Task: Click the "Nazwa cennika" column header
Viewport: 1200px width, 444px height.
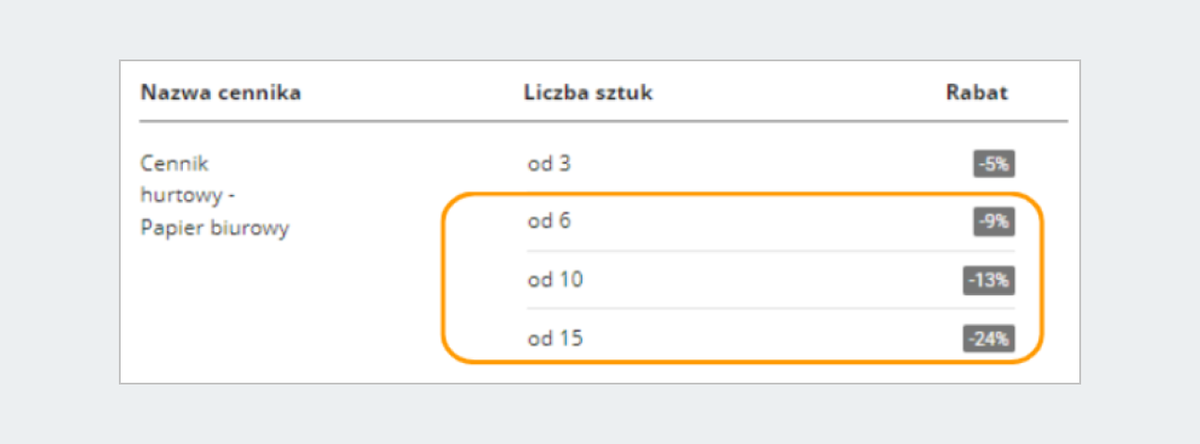Action: tap(221, 93)
